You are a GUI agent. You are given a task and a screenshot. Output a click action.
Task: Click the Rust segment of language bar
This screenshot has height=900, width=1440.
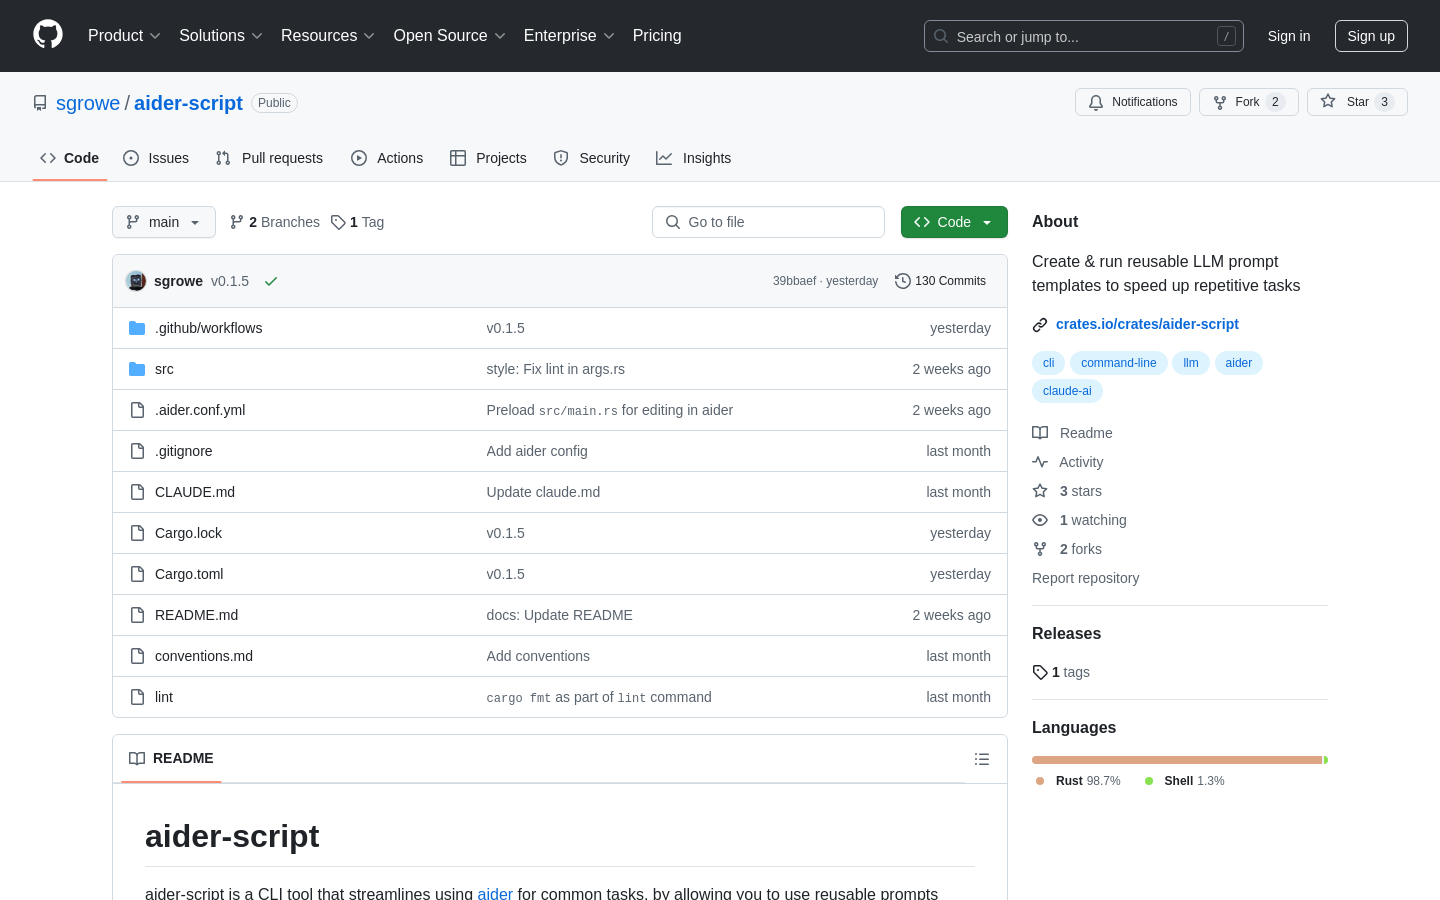click(1177, 760)
